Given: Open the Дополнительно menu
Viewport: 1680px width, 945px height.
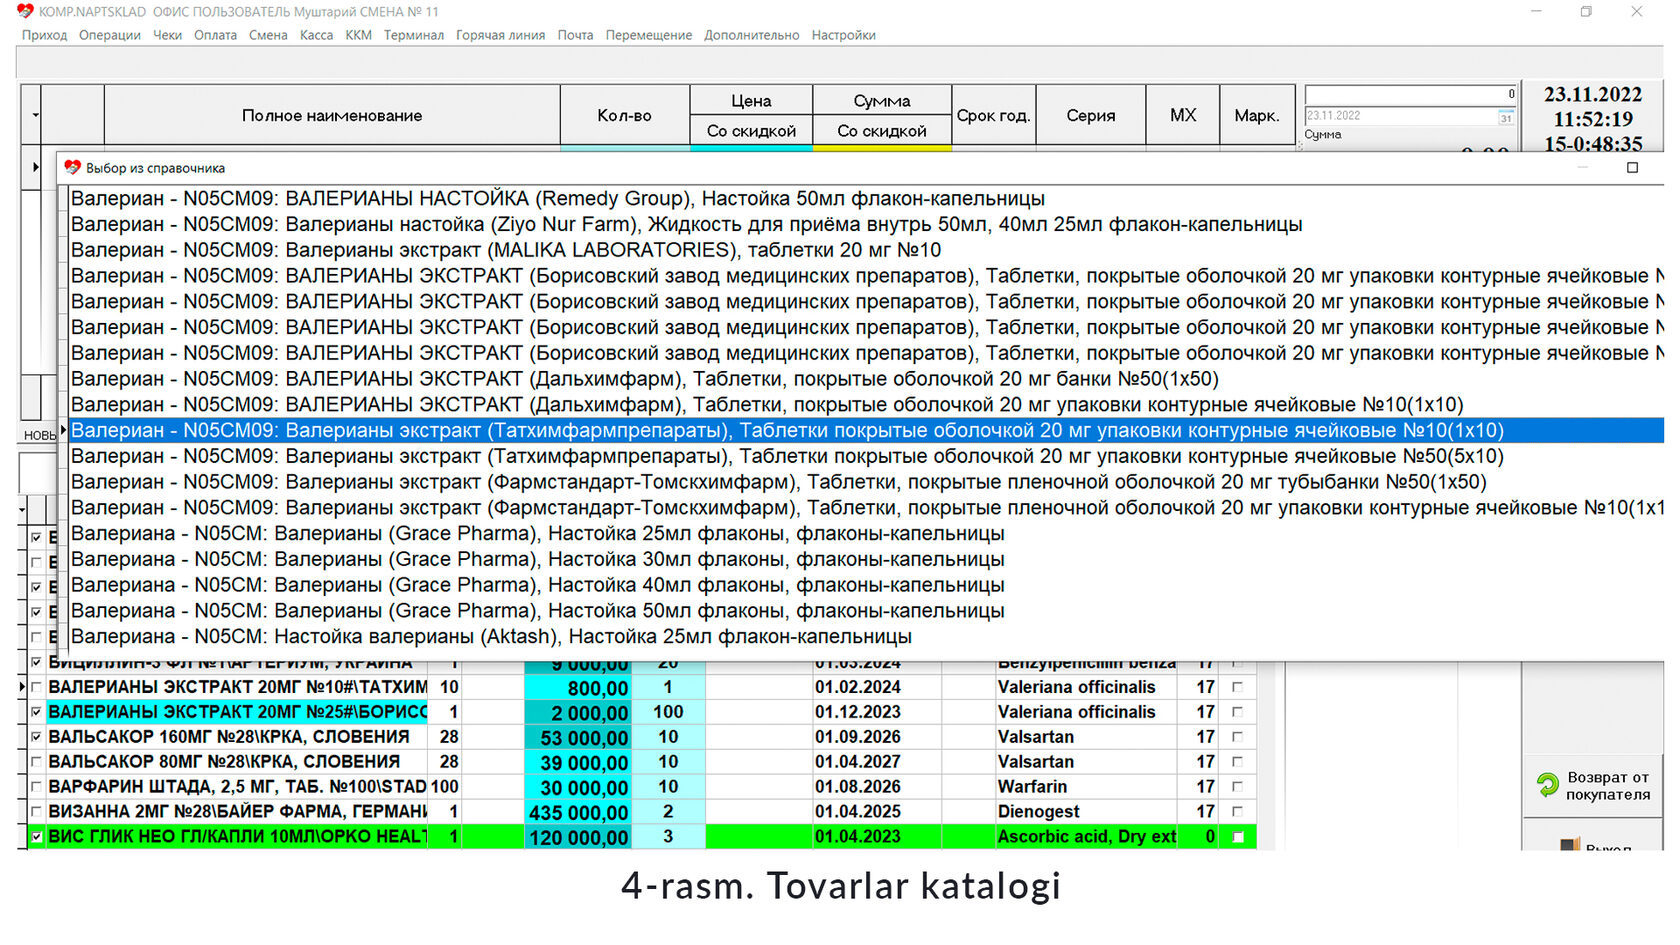Looking at the screenshot, I should [751, 35].
